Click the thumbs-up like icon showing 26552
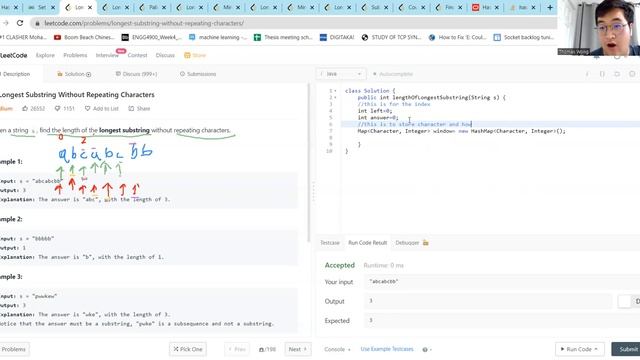 point(25,109)
